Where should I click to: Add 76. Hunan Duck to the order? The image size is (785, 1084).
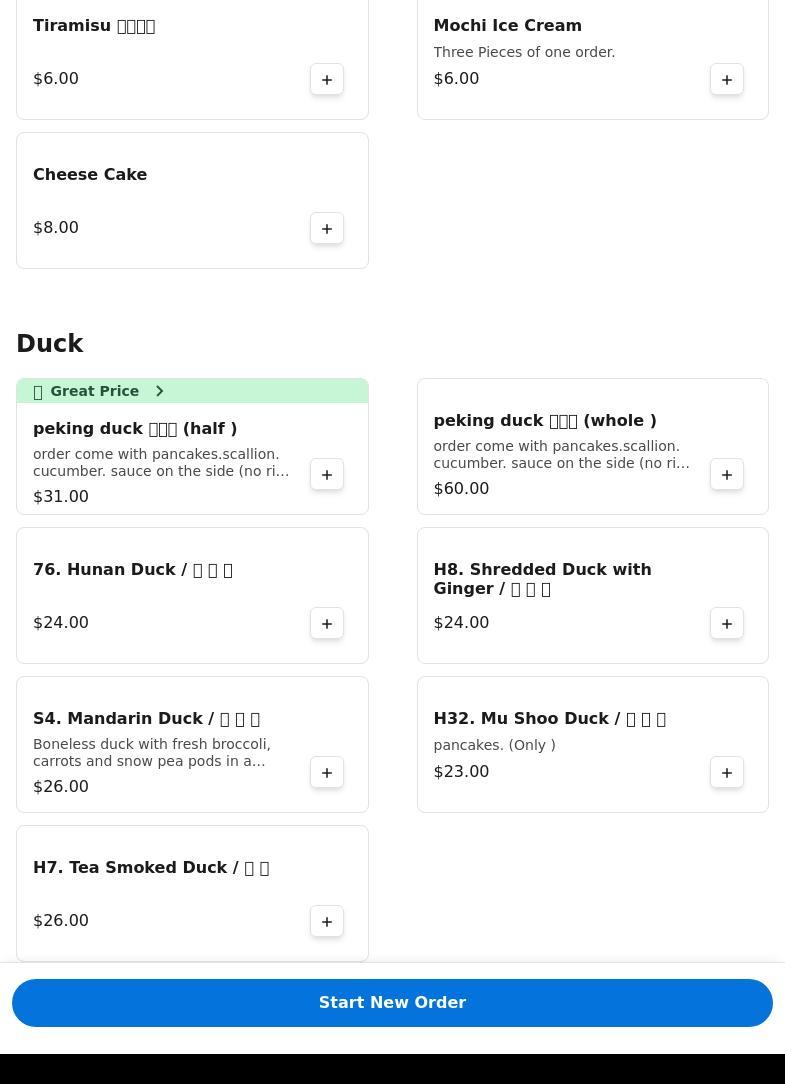click(327, 623)
